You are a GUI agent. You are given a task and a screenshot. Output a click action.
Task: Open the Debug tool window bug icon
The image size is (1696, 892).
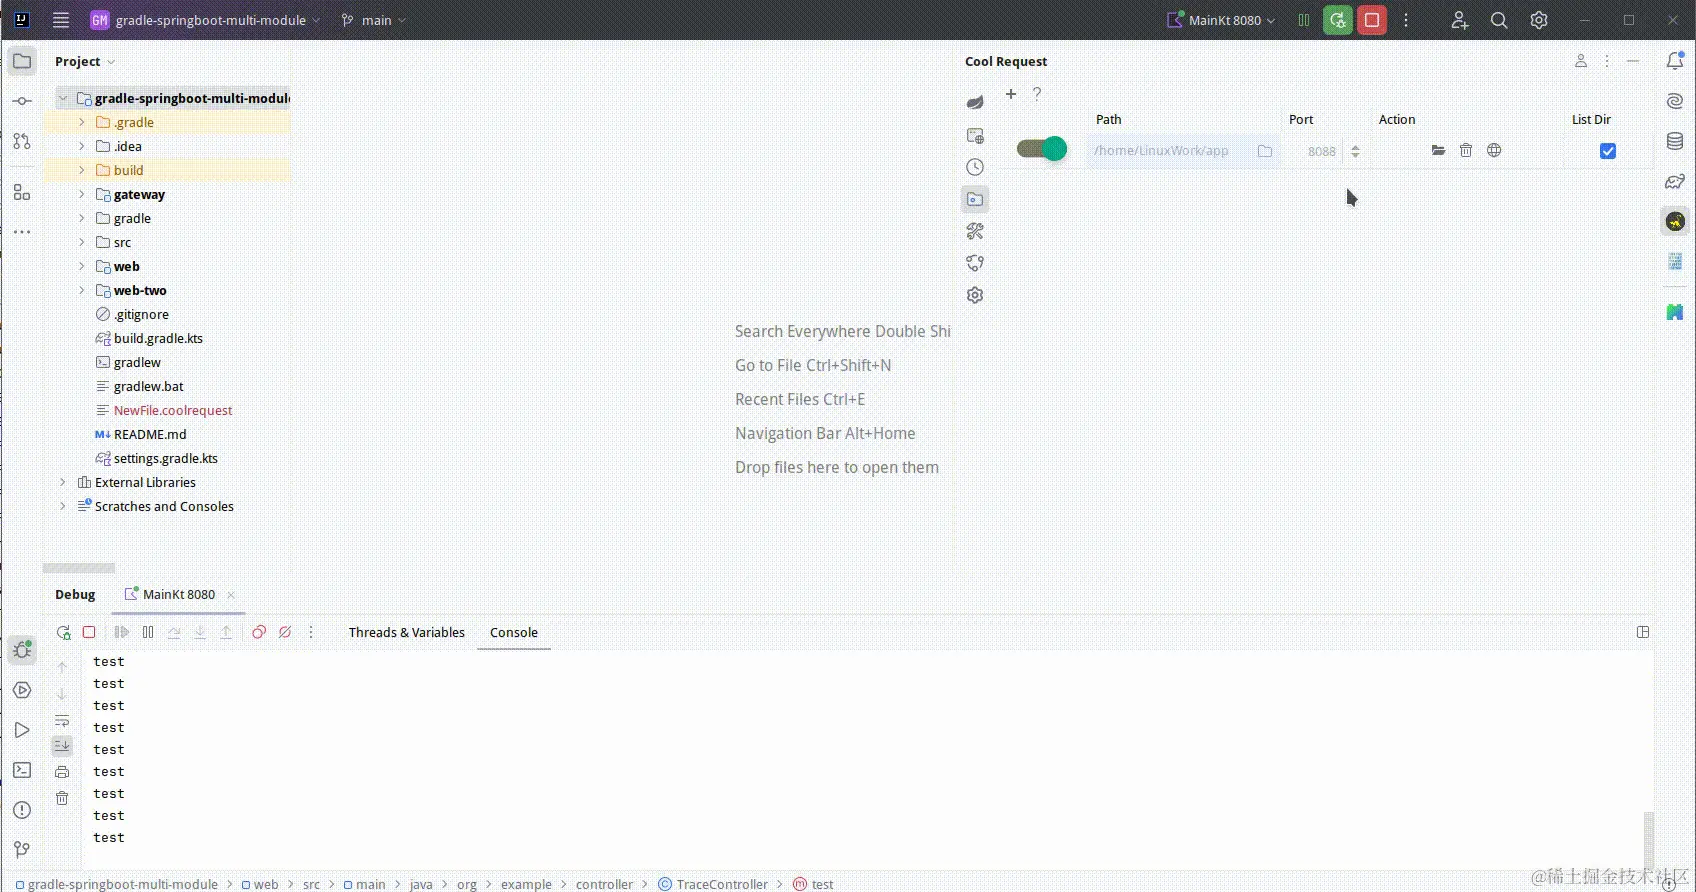(22, 650)
